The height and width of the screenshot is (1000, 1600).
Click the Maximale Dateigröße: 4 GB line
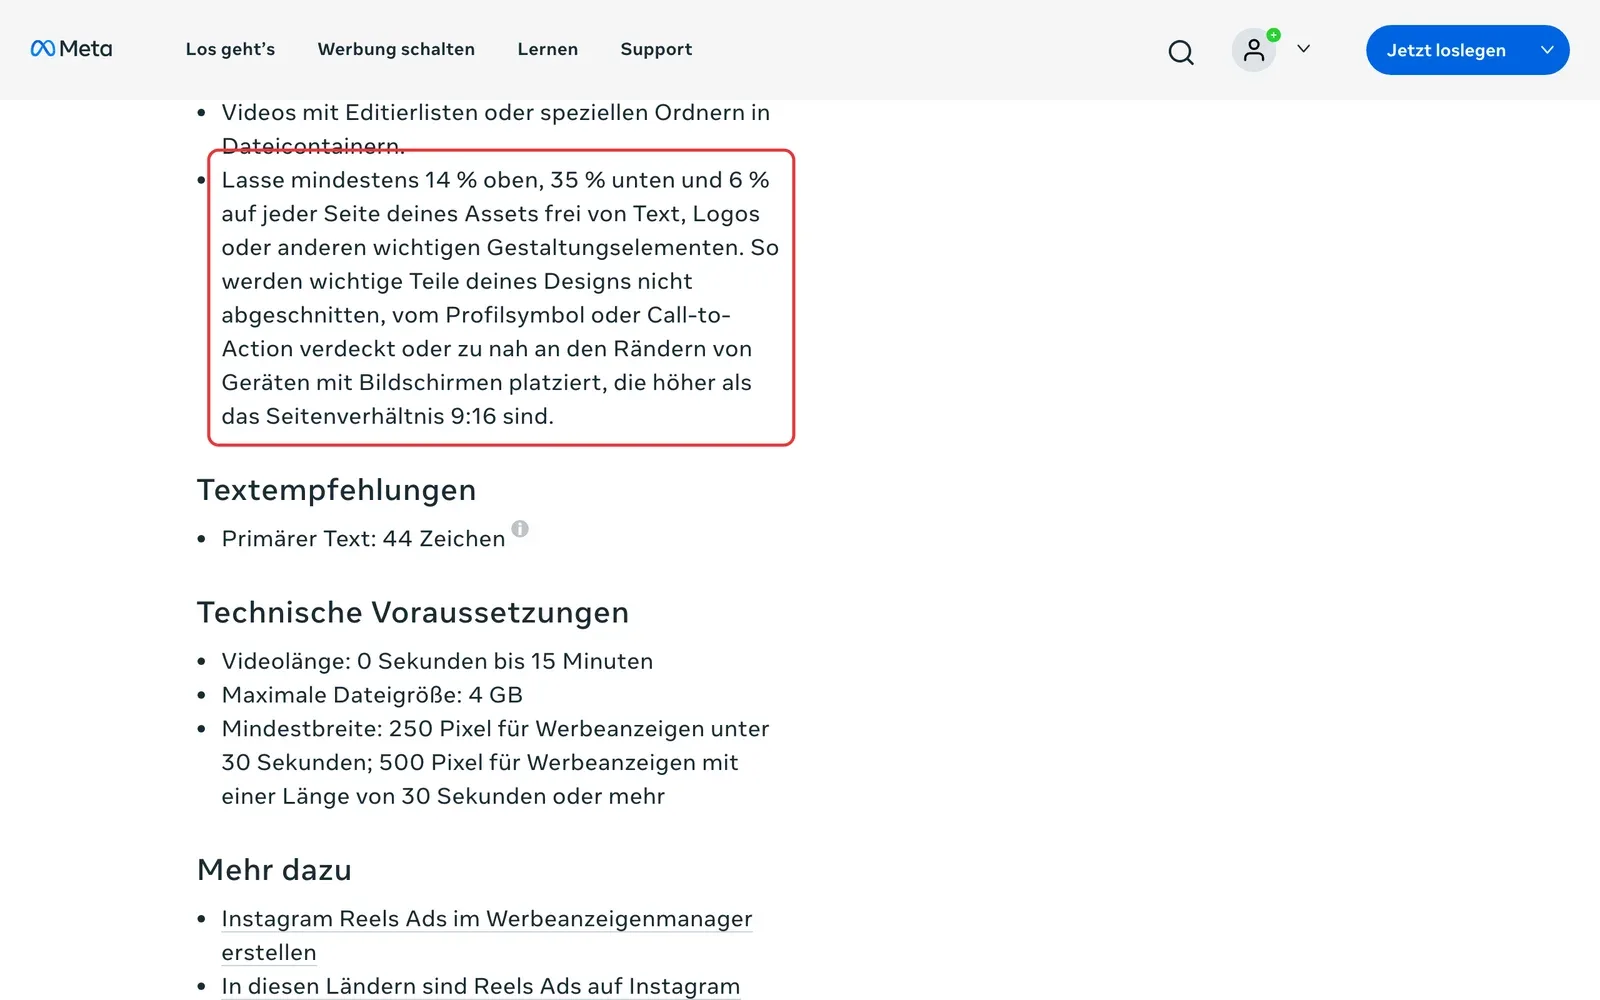(x=372, y=695)
